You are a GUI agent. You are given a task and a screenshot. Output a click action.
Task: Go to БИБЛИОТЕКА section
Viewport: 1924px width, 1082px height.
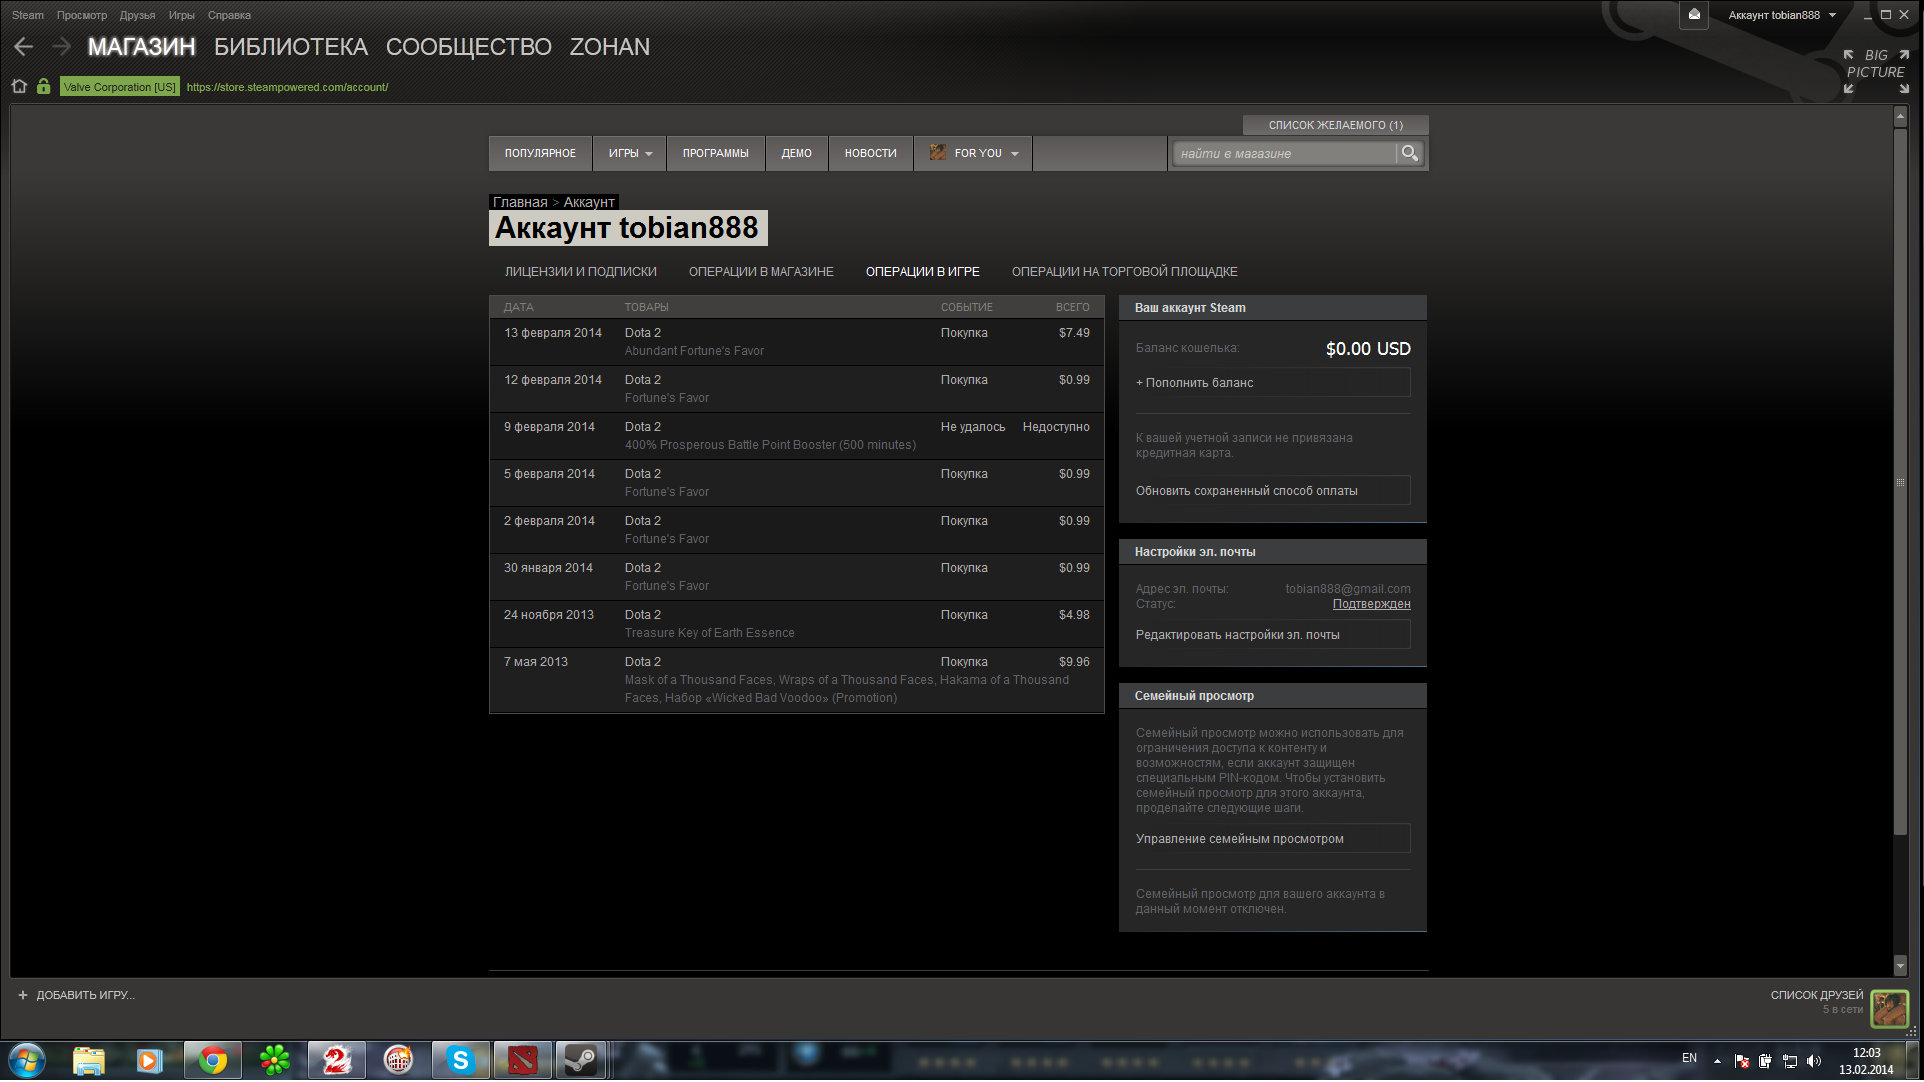(291, 47)
